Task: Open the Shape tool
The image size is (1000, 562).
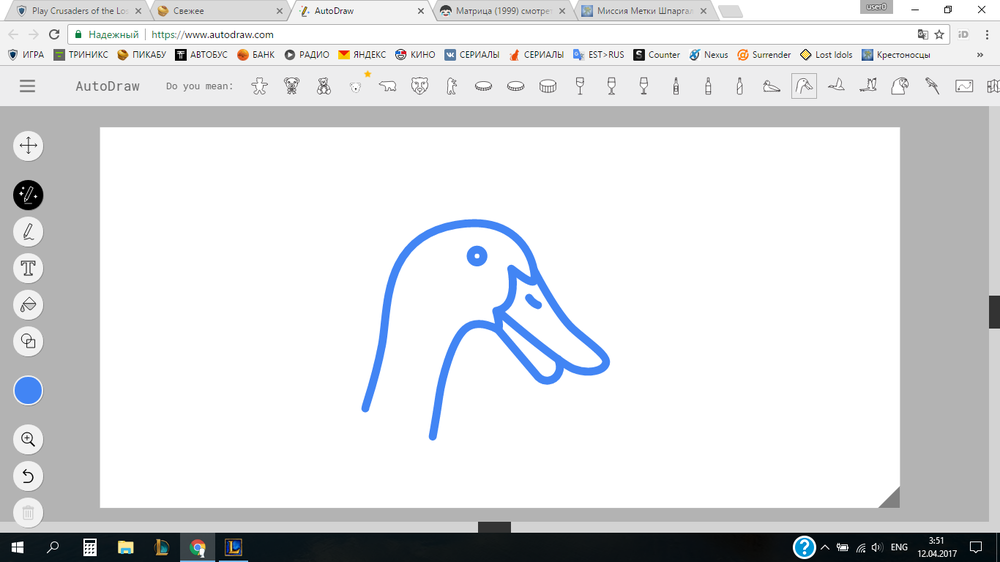Action: 28,341
